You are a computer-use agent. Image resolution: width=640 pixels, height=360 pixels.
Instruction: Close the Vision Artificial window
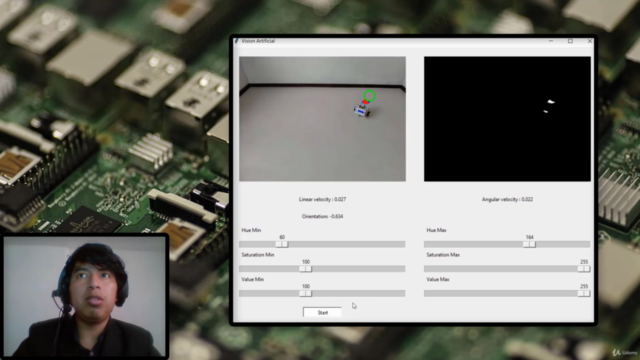(x=589, y=41)
